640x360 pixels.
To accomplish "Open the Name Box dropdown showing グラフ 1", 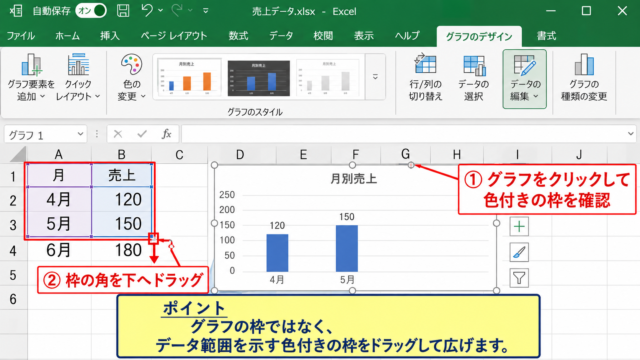I will coord(80,134).
